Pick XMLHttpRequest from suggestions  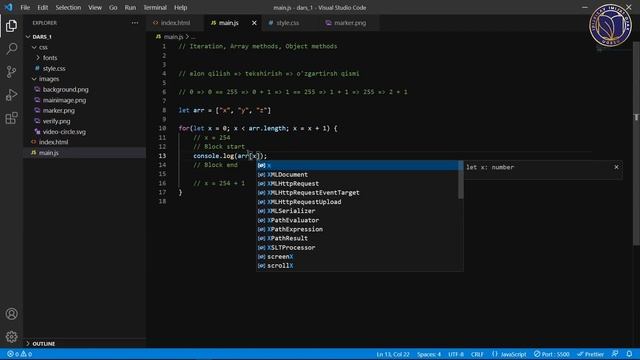pyautogui.click(x=357, y=184)
